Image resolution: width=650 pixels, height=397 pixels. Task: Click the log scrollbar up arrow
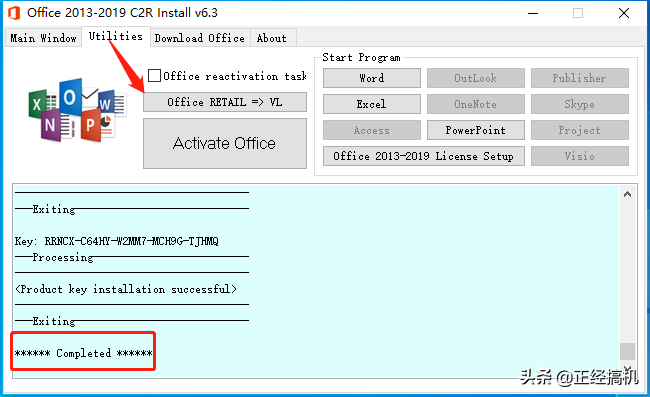[x=628, y=194]
